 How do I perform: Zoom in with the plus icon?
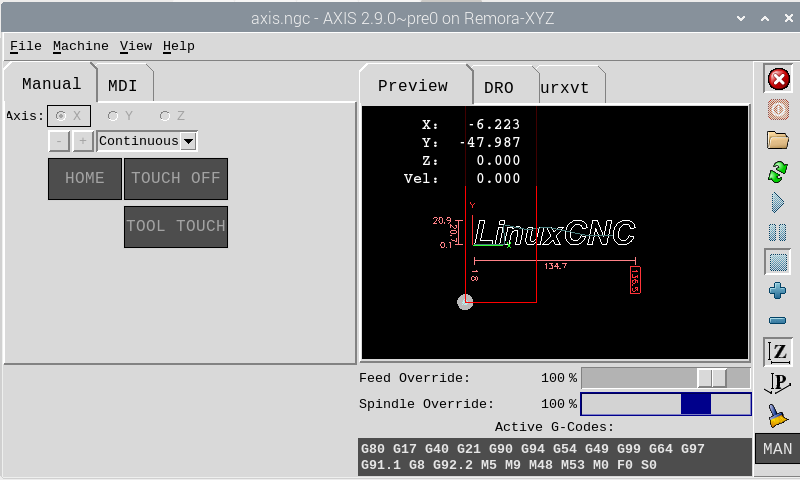coord(778,291)
